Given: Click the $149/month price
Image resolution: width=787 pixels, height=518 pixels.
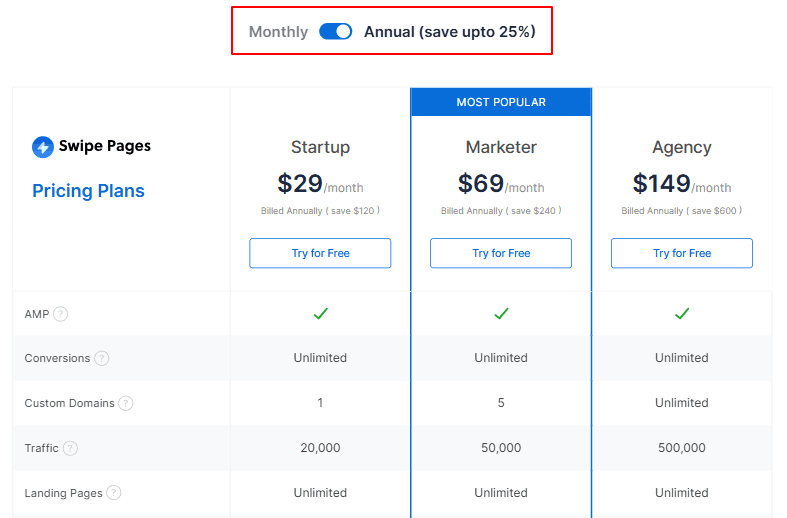Looking at the screenshot, I should point(682,184).
